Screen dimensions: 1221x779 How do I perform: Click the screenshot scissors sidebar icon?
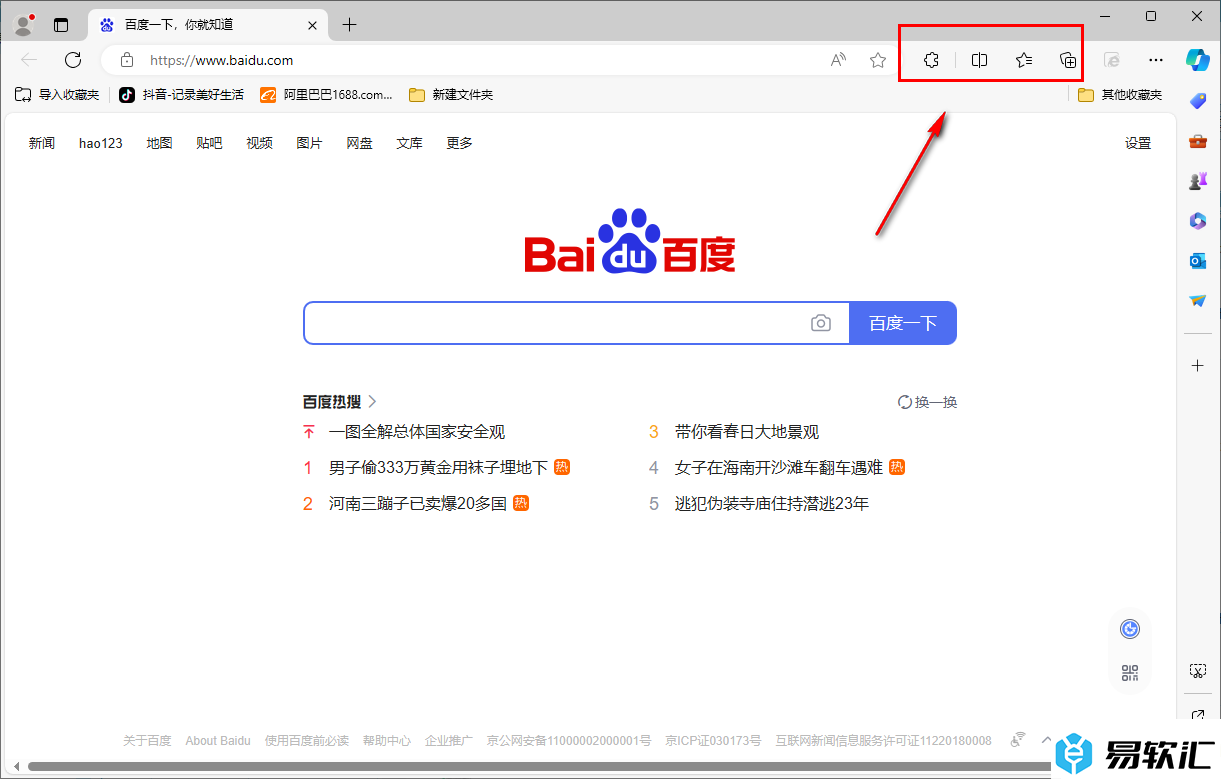click(1197, 670)
